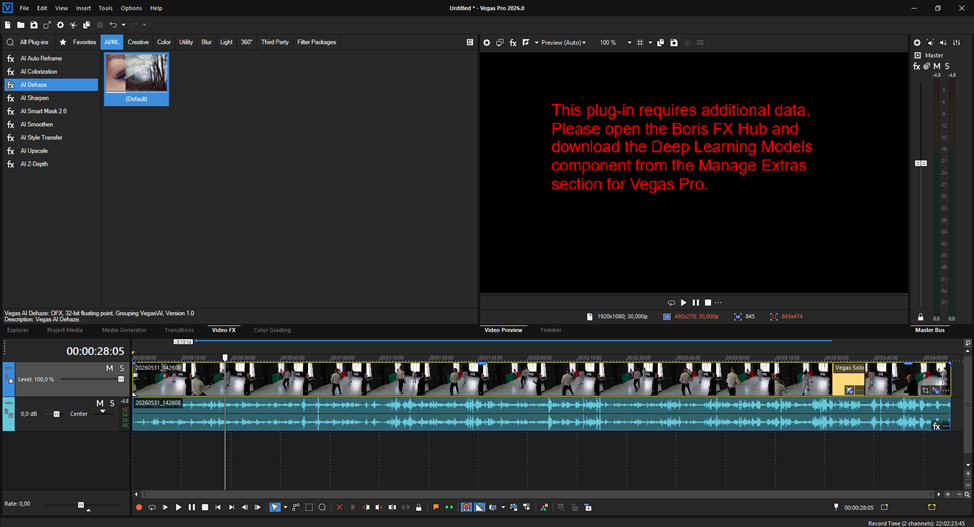Toggle preview grid overlay icon
Image resolution: width=974 pixels, height=527 pixels.
pyautogui.click(x=640, y=43)
